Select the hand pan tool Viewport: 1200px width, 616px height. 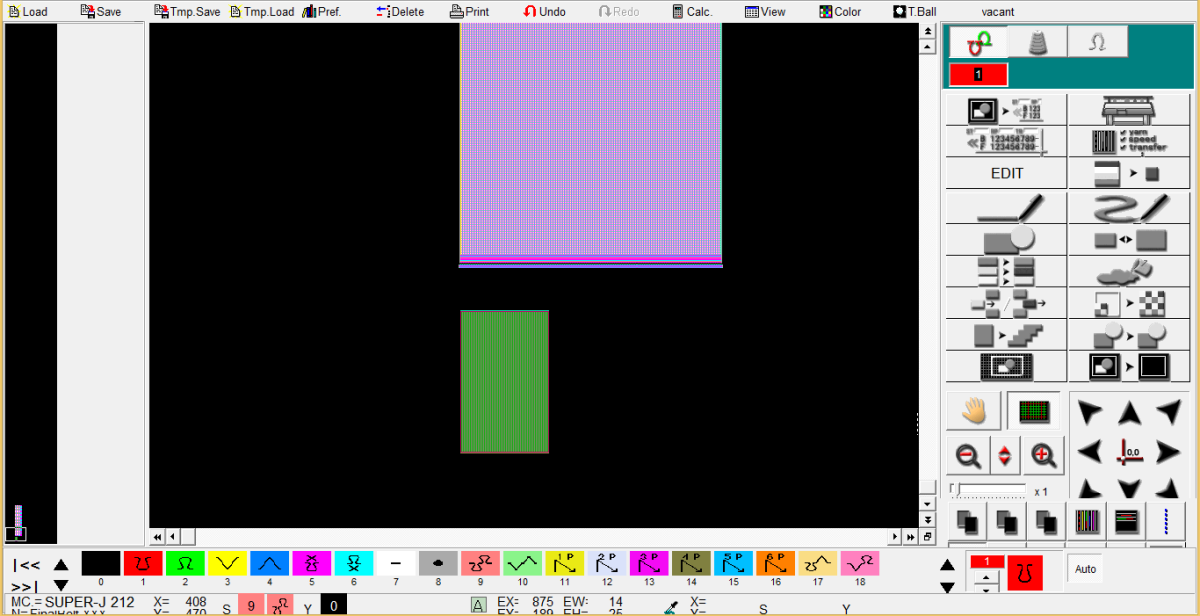[974, 411]
